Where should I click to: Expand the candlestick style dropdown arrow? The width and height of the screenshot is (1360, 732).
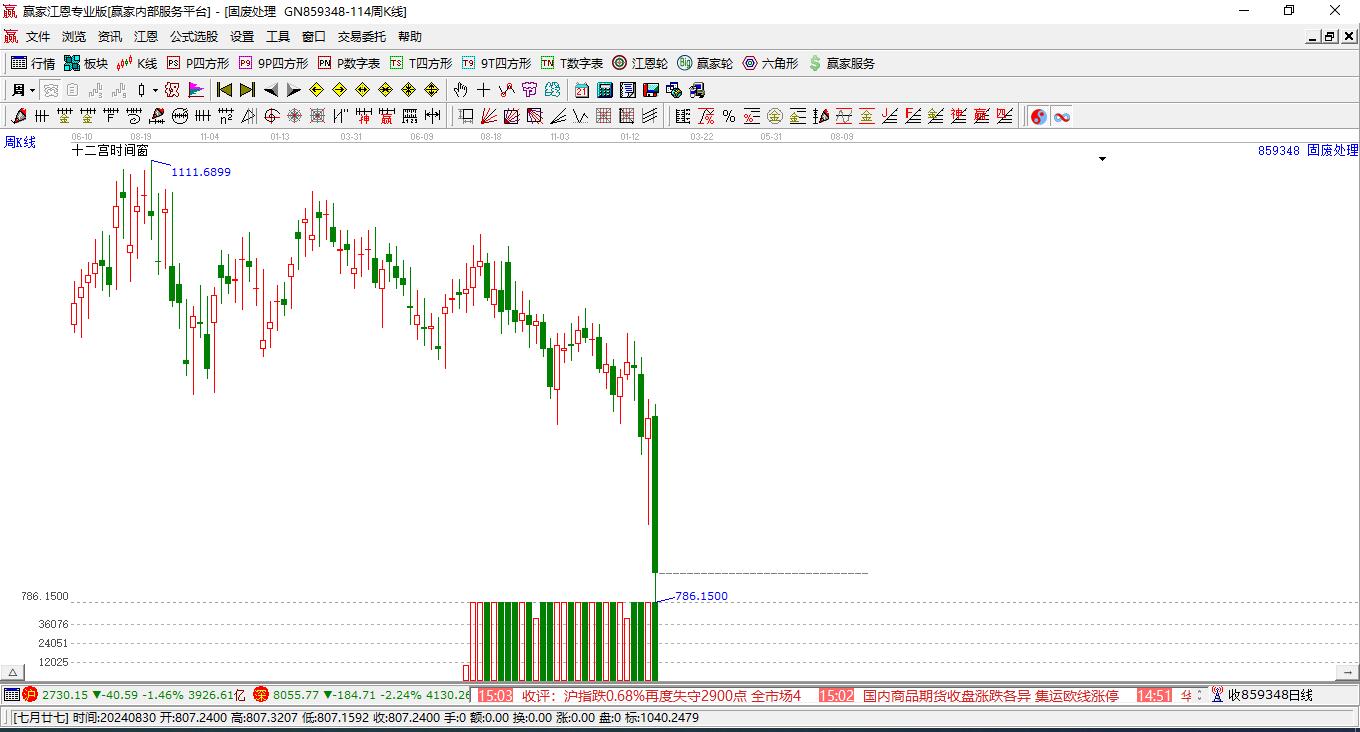(x=155, y=90)
